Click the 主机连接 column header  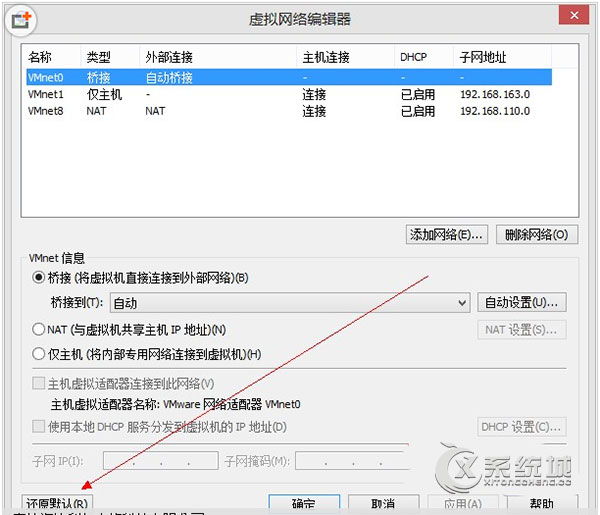click(346, 57)
